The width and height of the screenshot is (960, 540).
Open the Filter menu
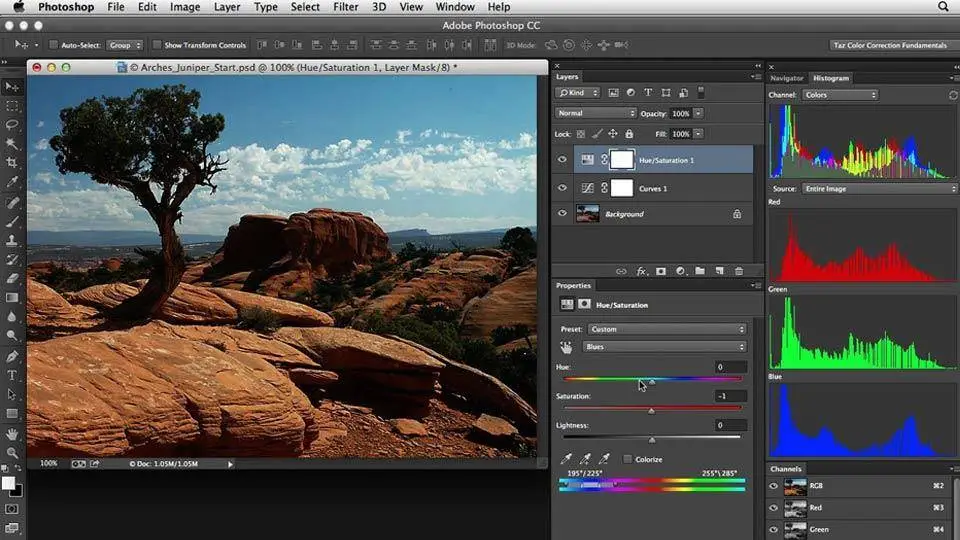pyautogui.click(x=346, y=7)
